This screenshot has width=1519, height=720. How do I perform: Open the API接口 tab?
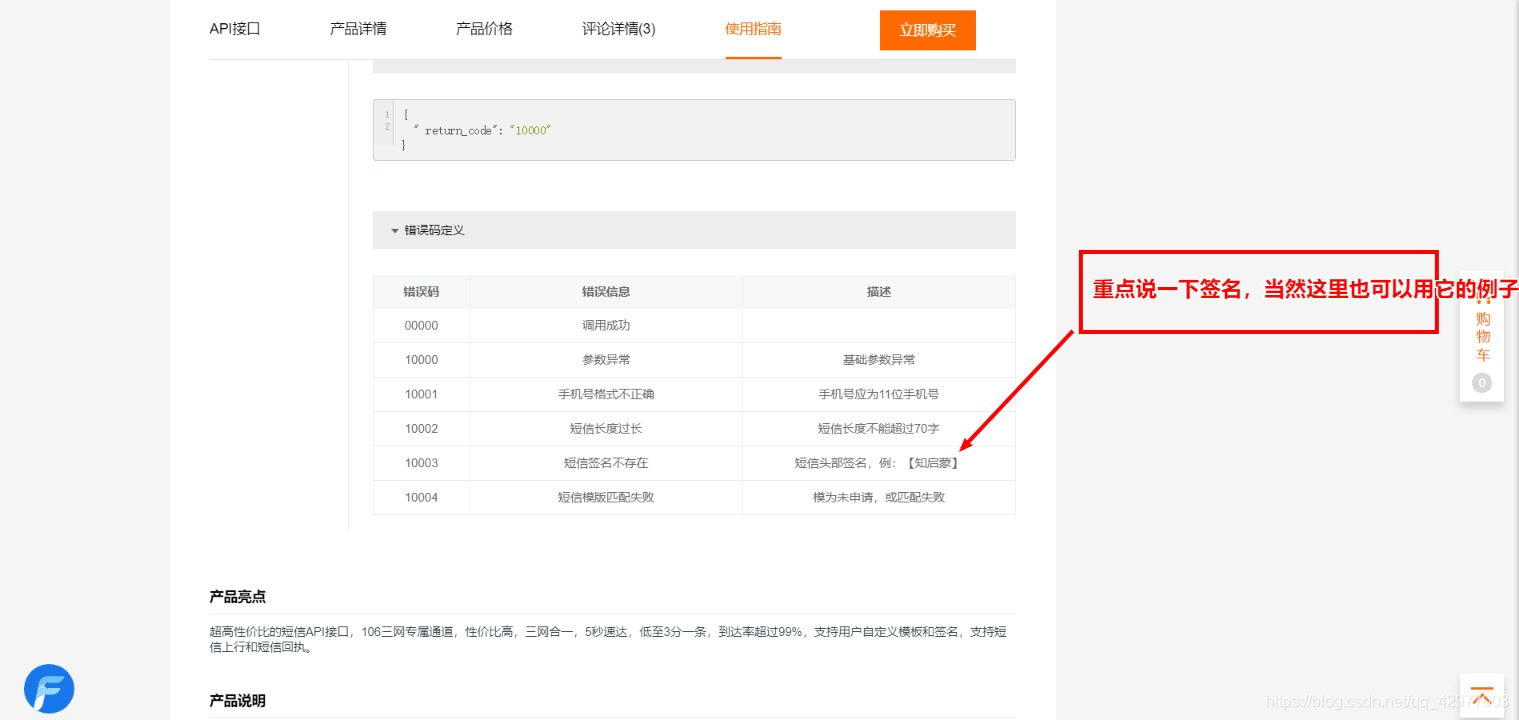click(x=235, y=29)
